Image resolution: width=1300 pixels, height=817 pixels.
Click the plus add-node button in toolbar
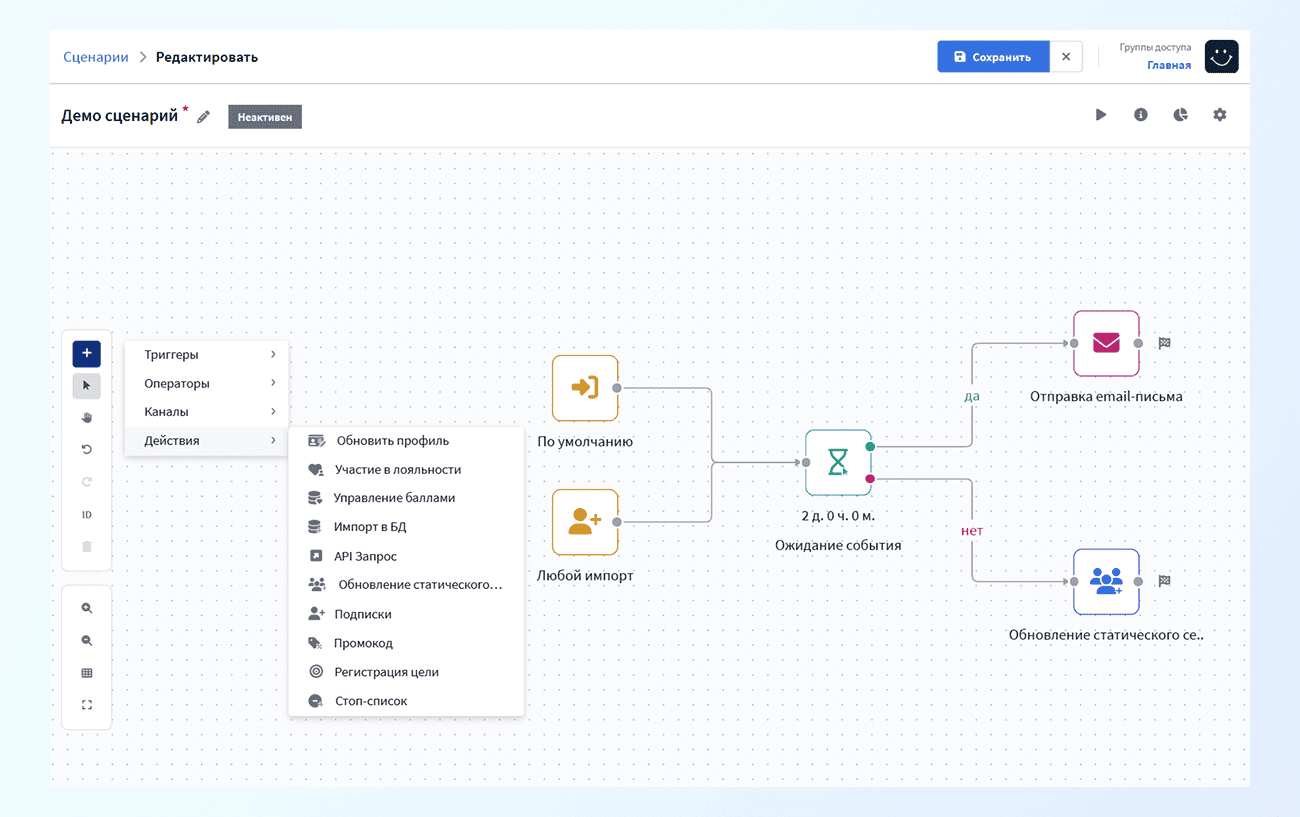click(86, 353)
